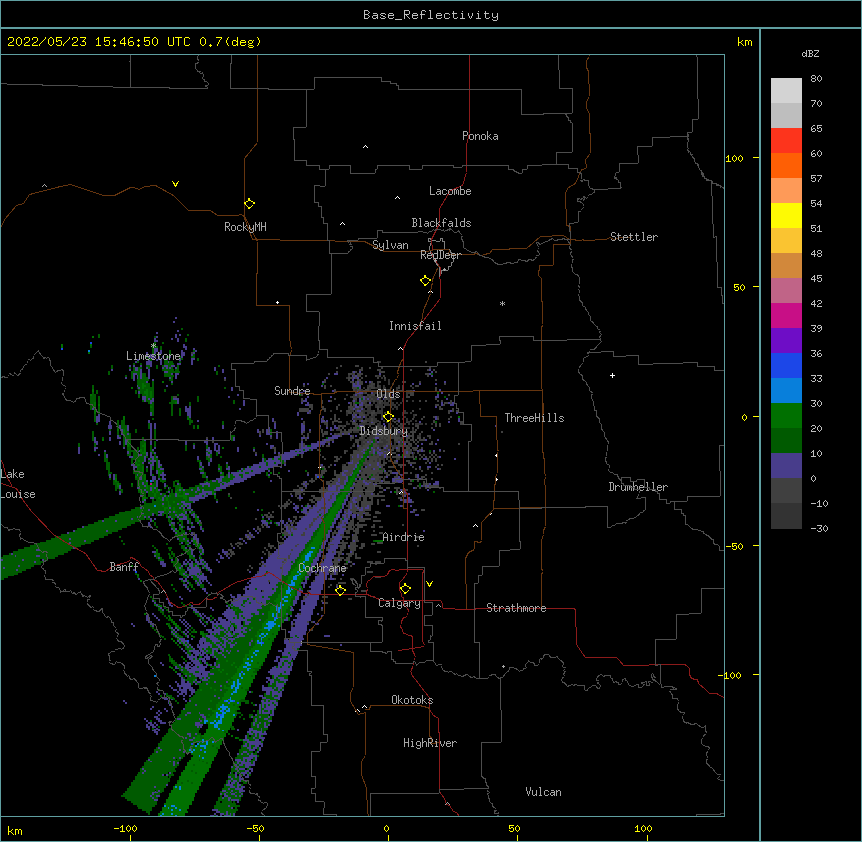Click the Calgary city label
Viewport: 862px width, 842px height.
[399, 603]
